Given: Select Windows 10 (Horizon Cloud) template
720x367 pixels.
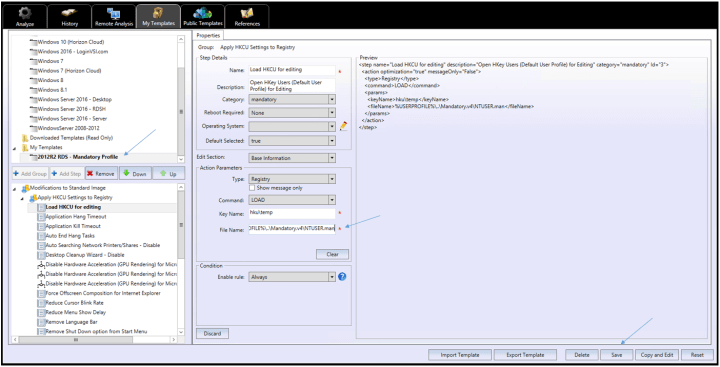Looking at the screenshot, I should [x=71, y=42].
